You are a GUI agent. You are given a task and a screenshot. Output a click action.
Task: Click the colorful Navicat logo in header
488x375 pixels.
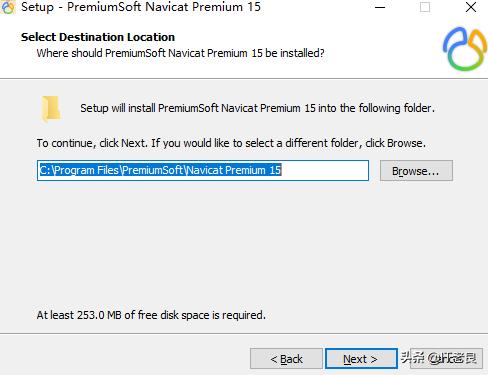[x=465, y=49]
